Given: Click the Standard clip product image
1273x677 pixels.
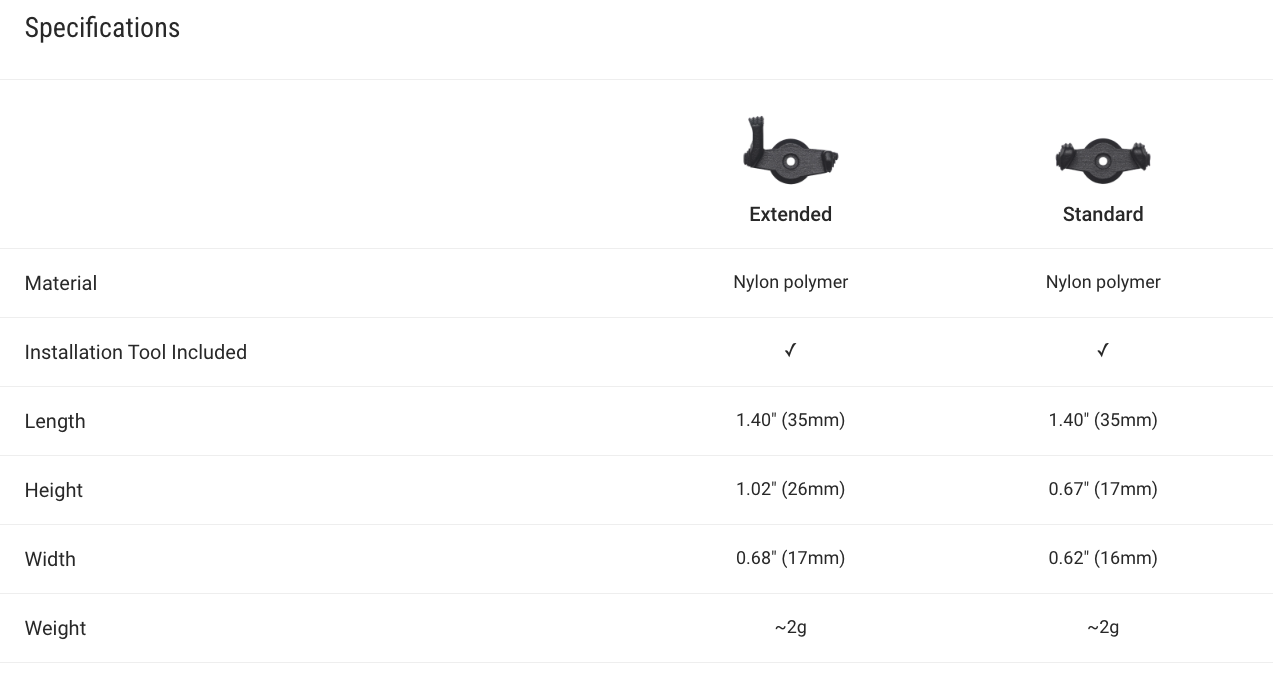Looking at the screenshot, I should [1103, 160].
